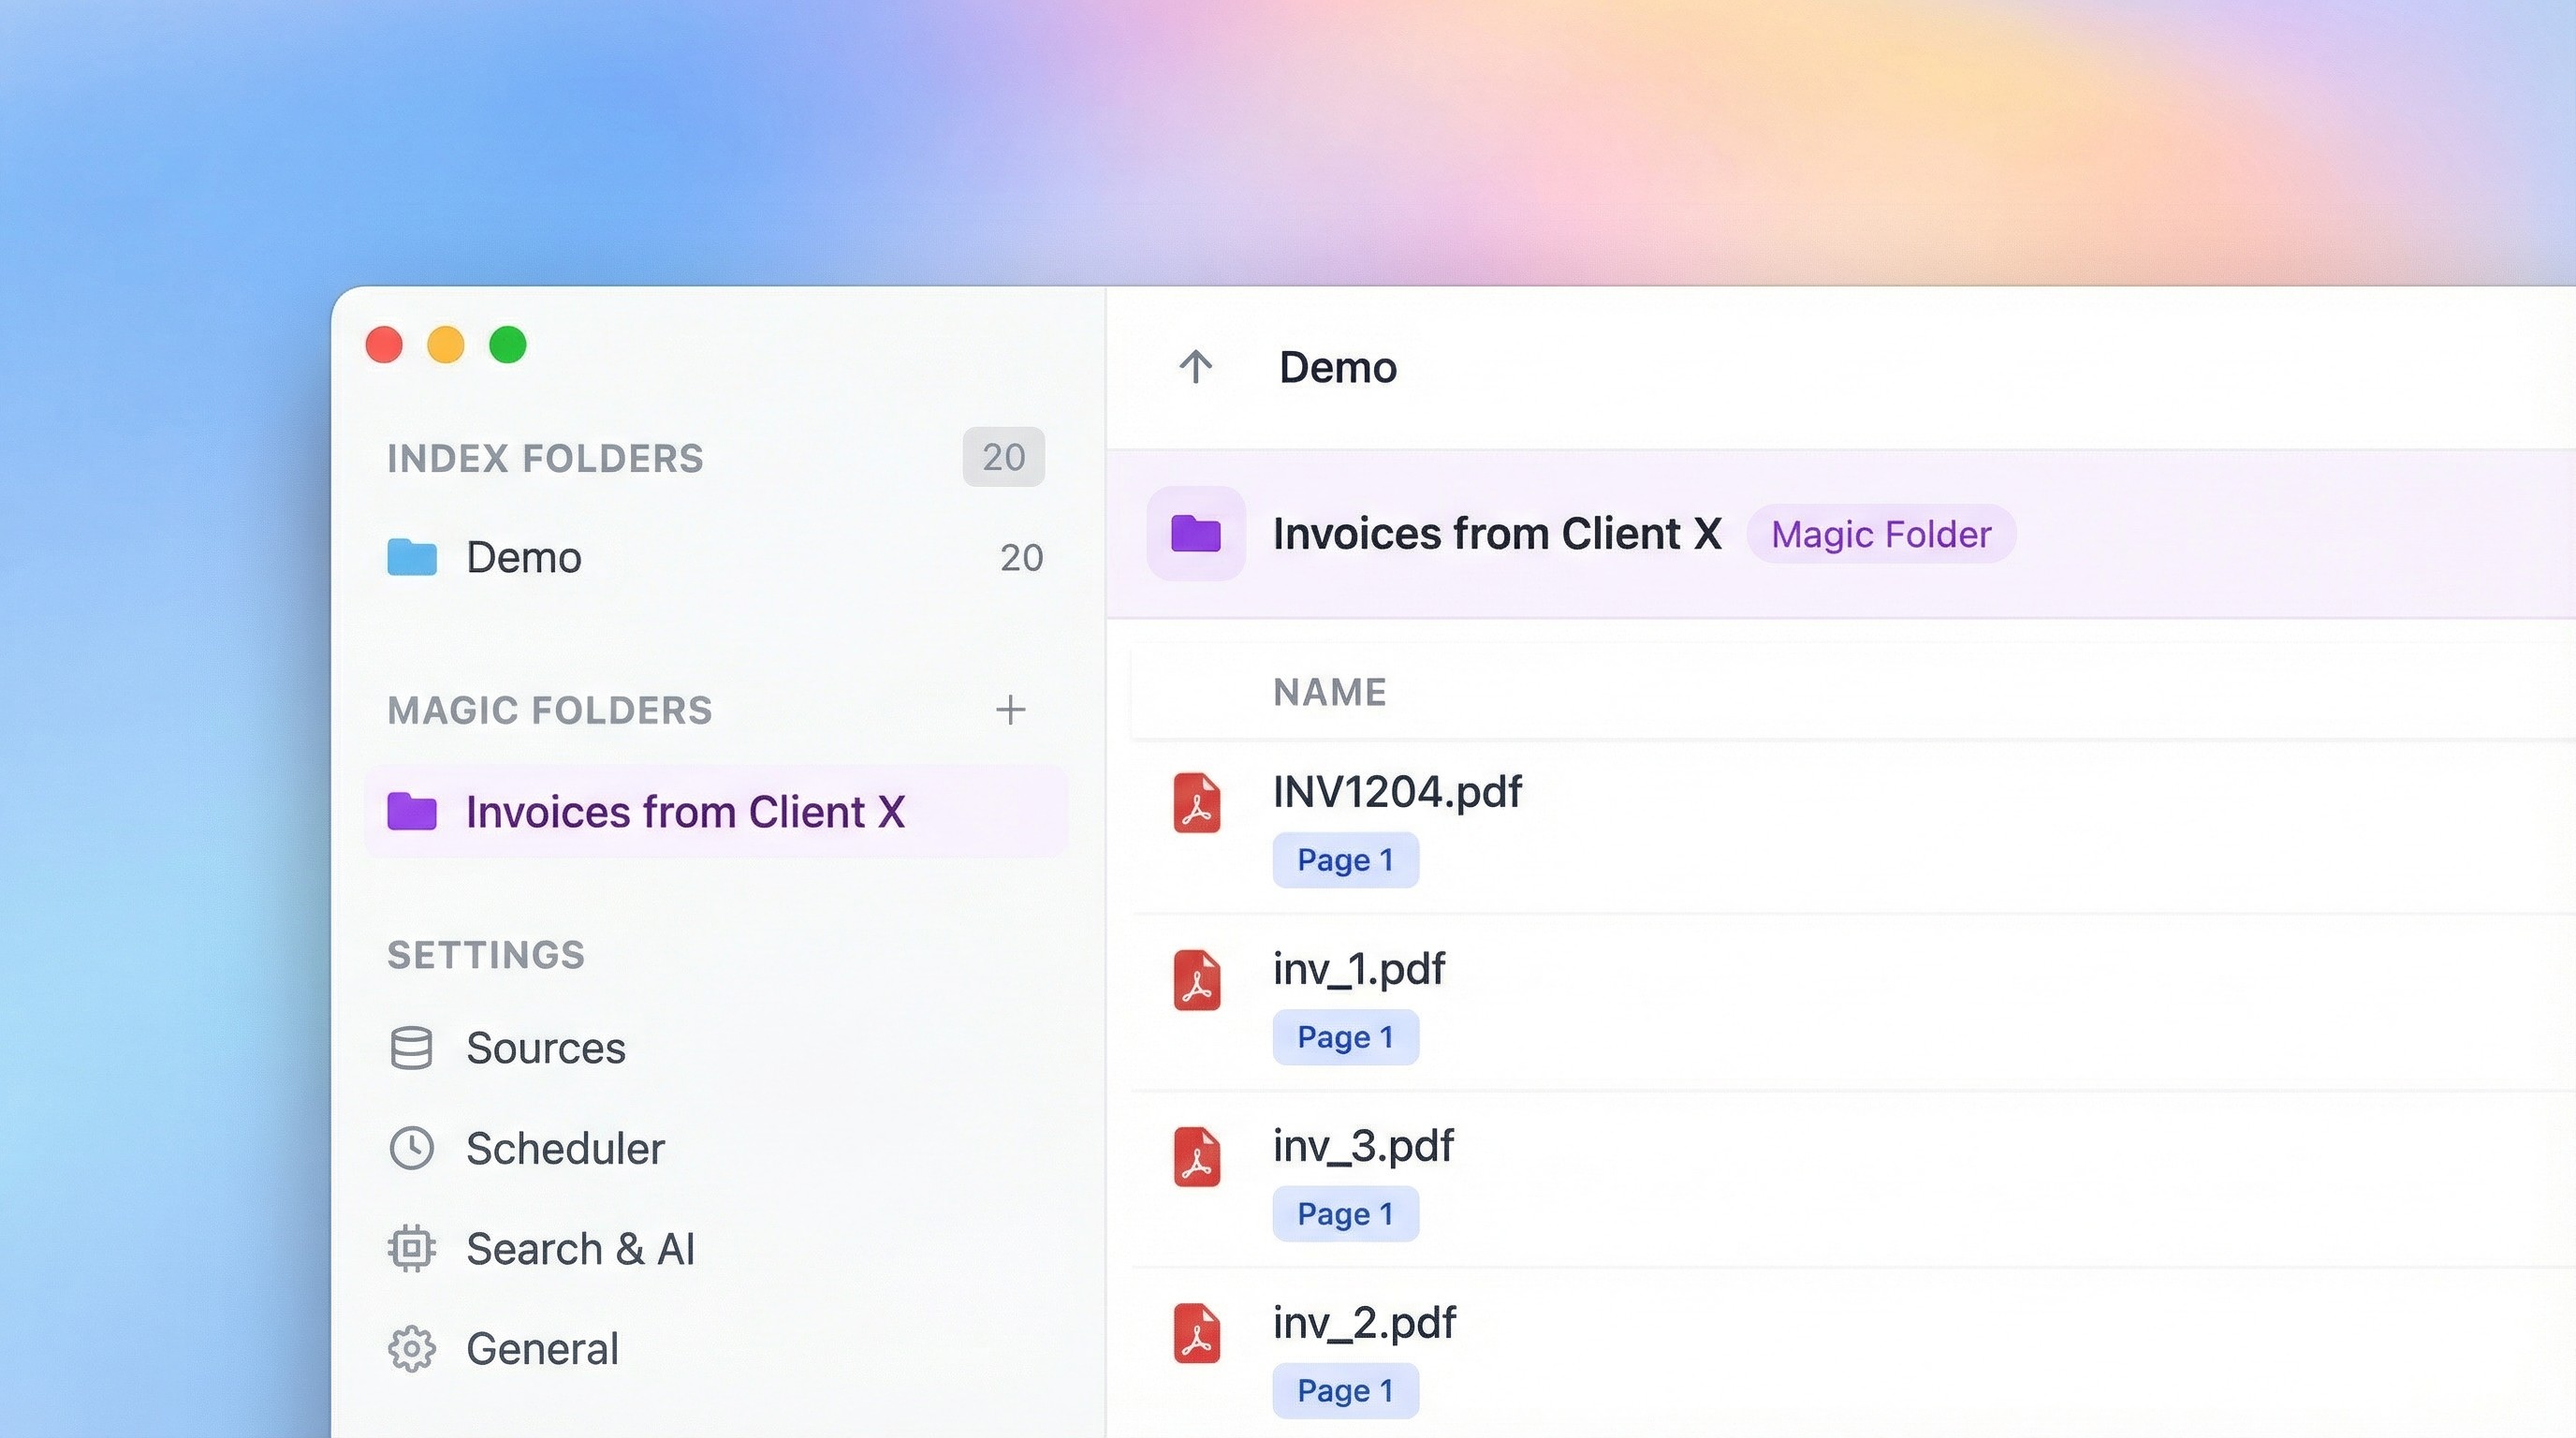
Task: Click the PDF icon beside inv_2.pdf
Action: pos(1196,1333)
